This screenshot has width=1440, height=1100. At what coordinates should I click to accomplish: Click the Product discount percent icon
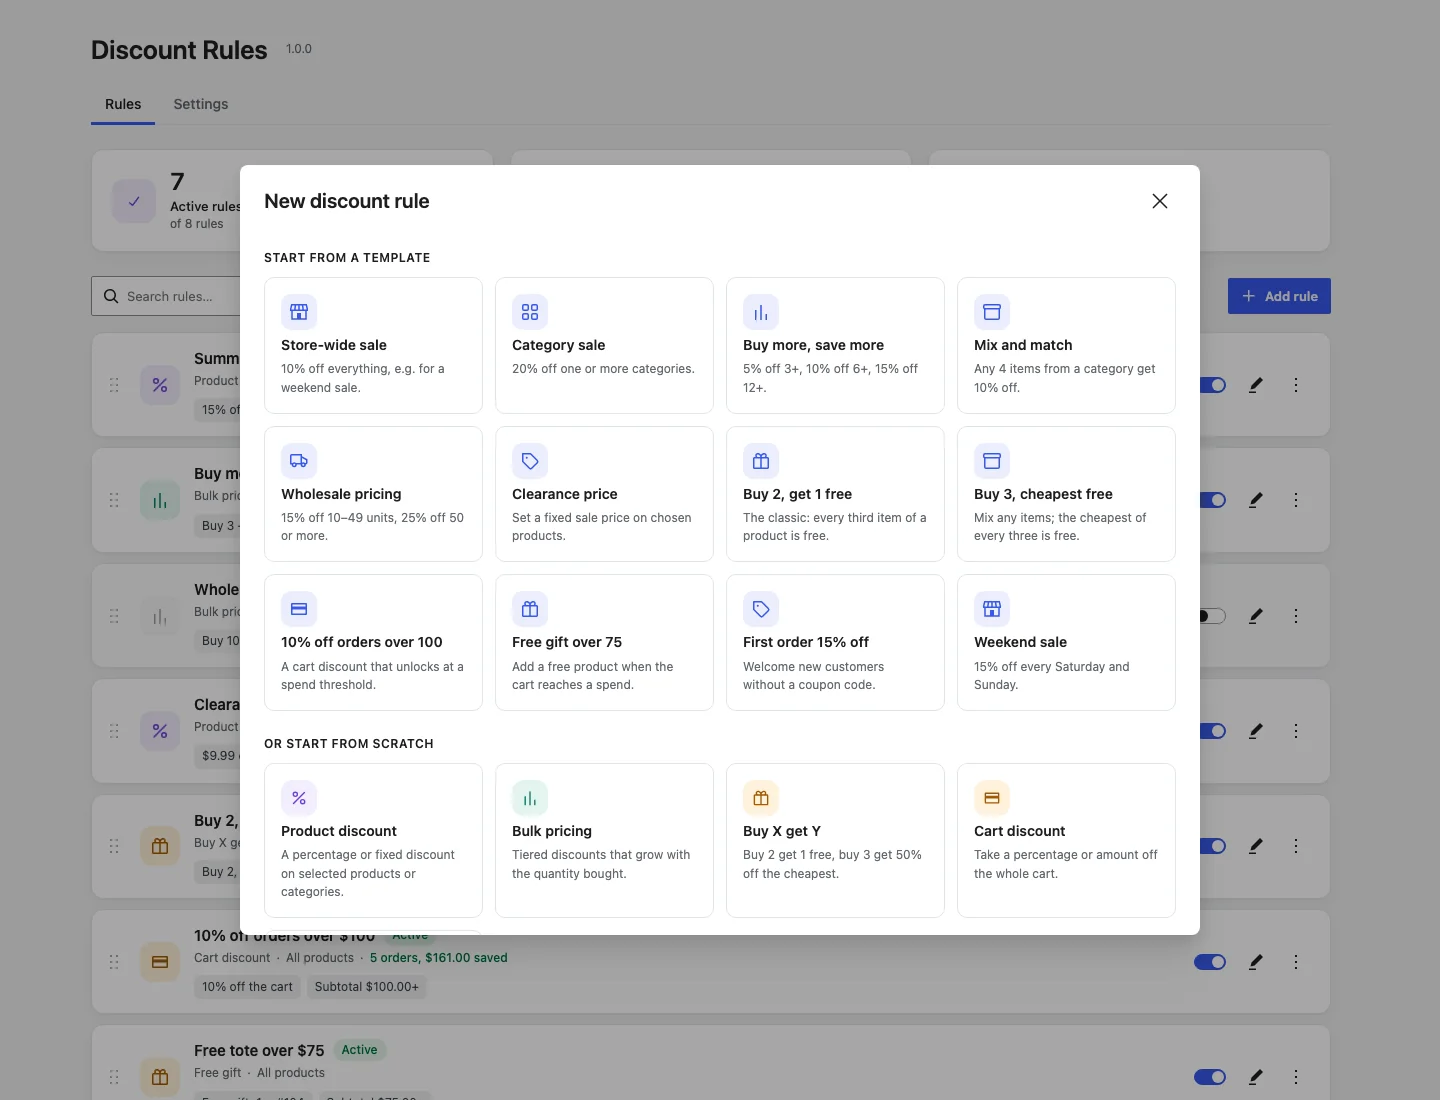298,798
